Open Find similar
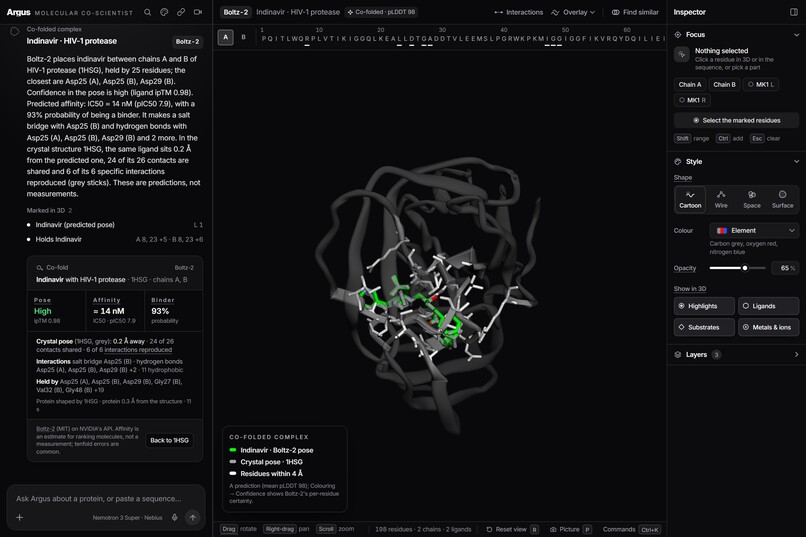 pyautogui.click(x=635, y=12)
